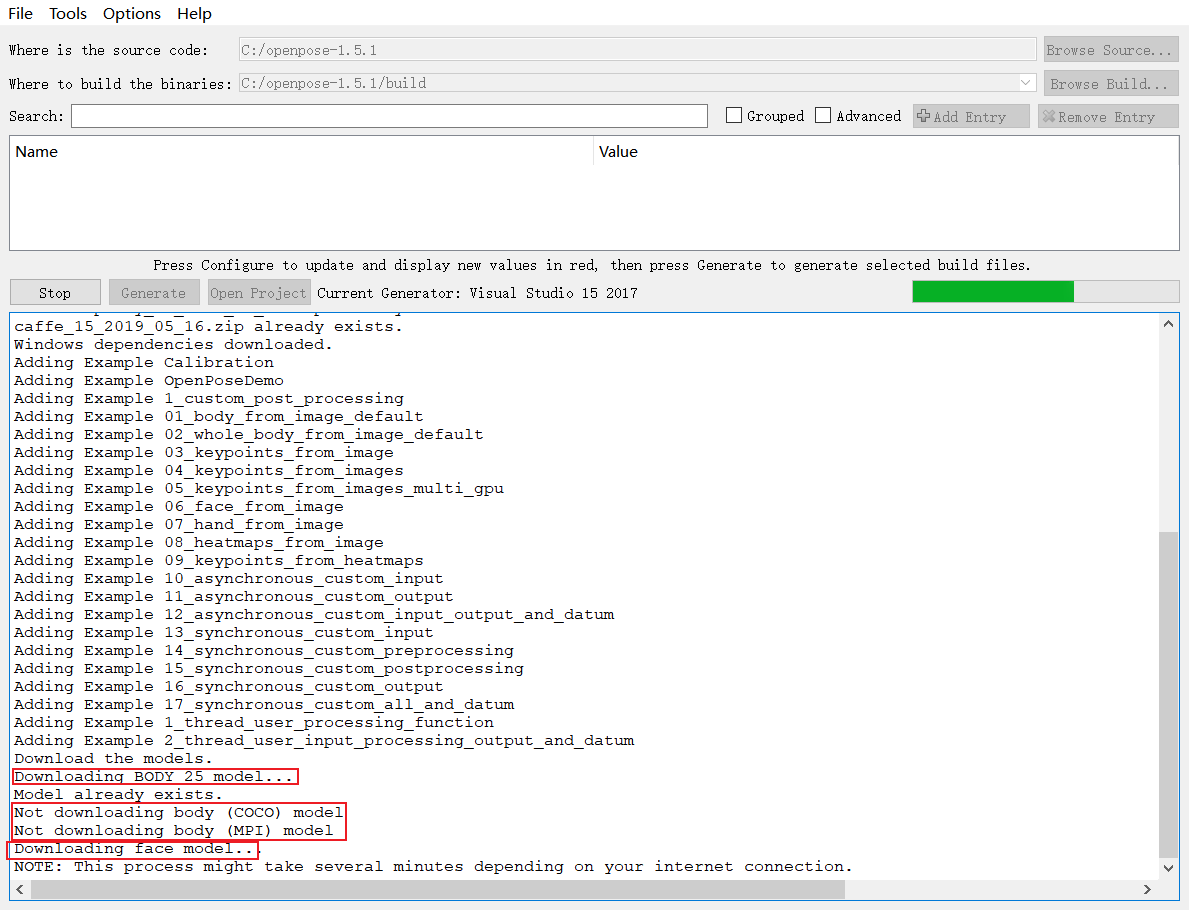Viewport: 1189px width, 910px height.
Task: Click the output log scroll up arrow
Action: pos(1169,324)
